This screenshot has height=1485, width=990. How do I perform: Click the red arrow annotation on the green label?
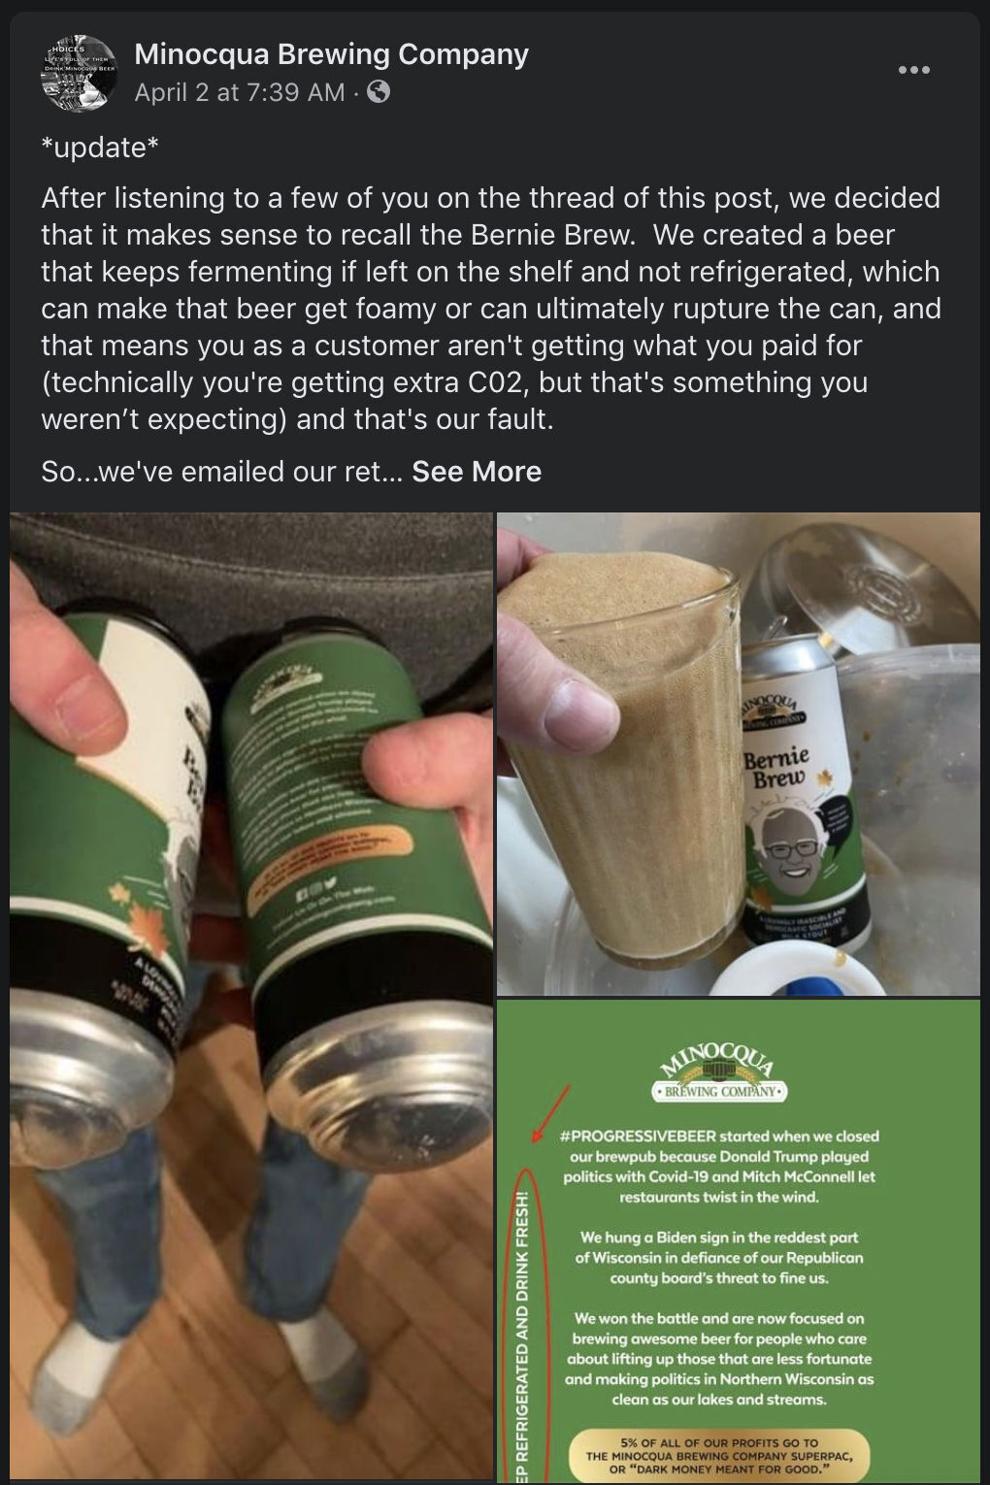552,1113
